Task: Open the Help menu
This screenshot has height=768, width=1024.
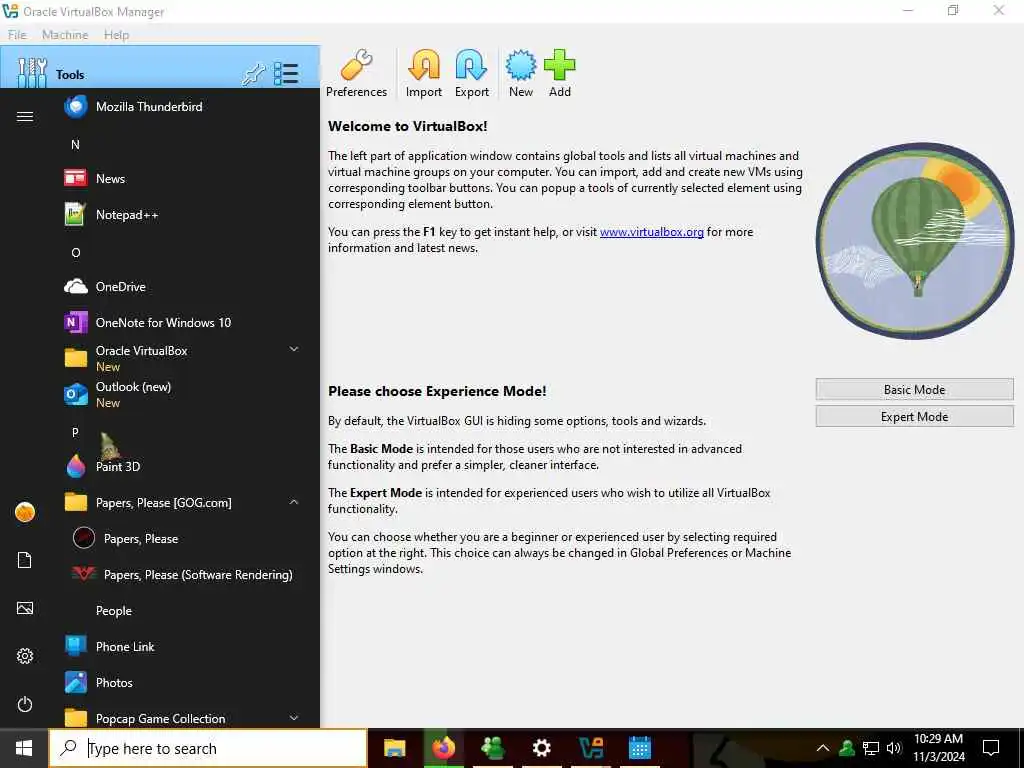Action: coord(116,35)
